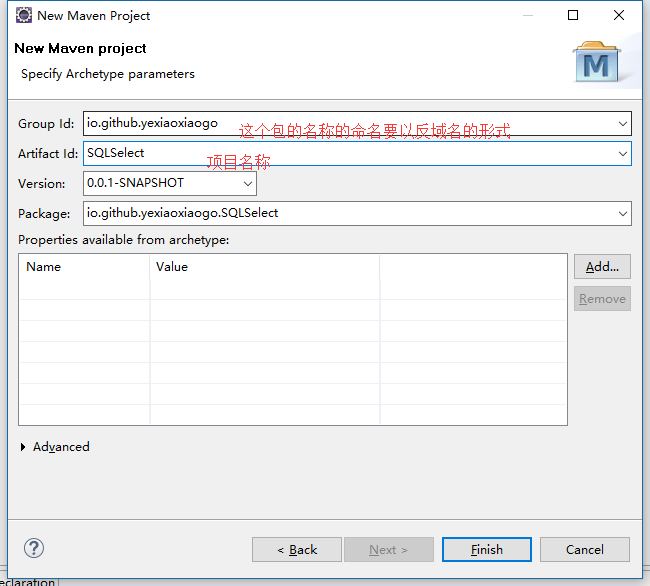
Task: Click the Name column header
Action: (85, 267)
